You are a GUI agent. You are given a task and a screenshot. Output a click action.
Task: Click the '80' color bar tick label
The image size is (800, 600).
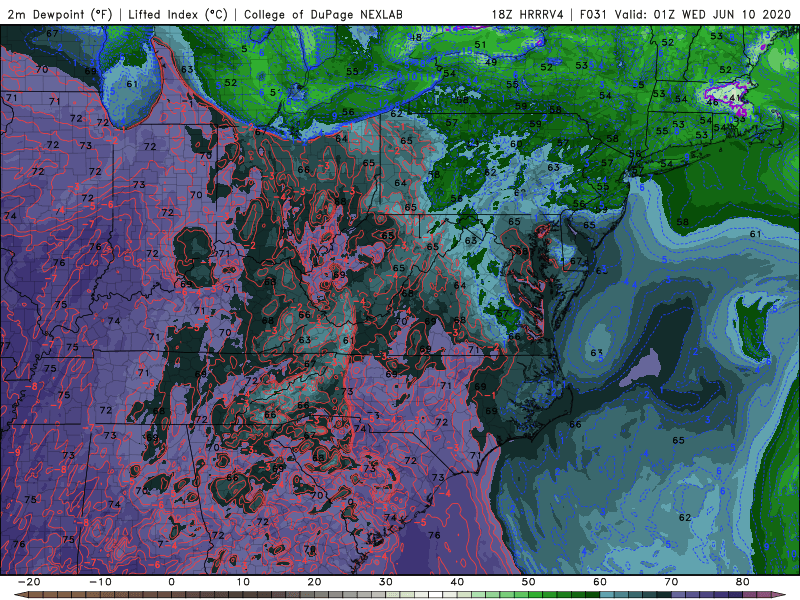[743, 582]
